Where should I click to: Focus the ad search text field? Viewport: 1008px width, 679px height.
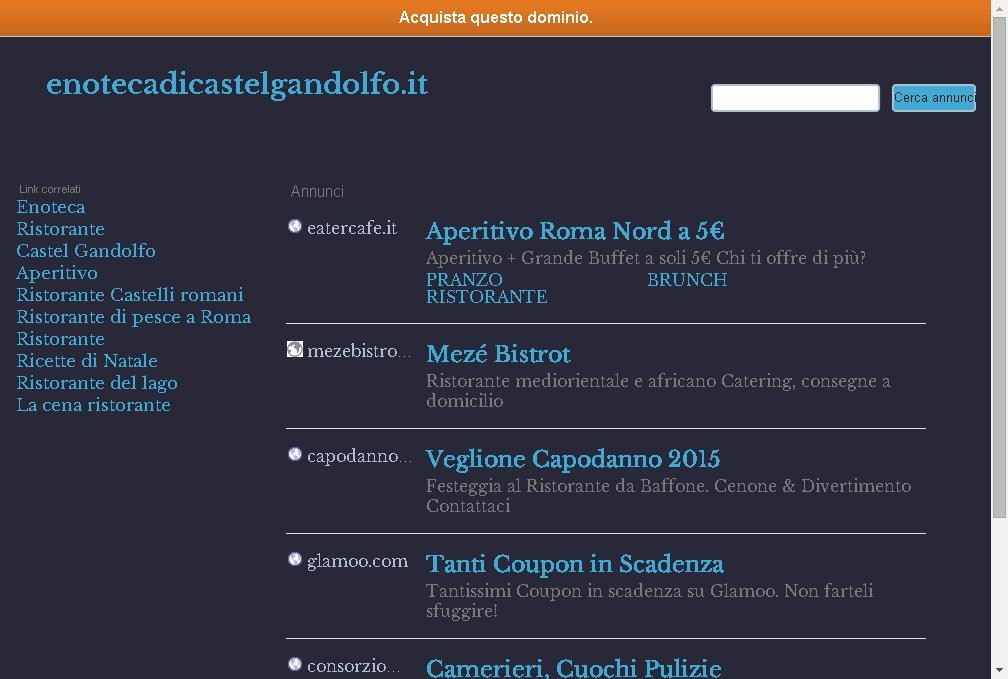pos(795,98)
